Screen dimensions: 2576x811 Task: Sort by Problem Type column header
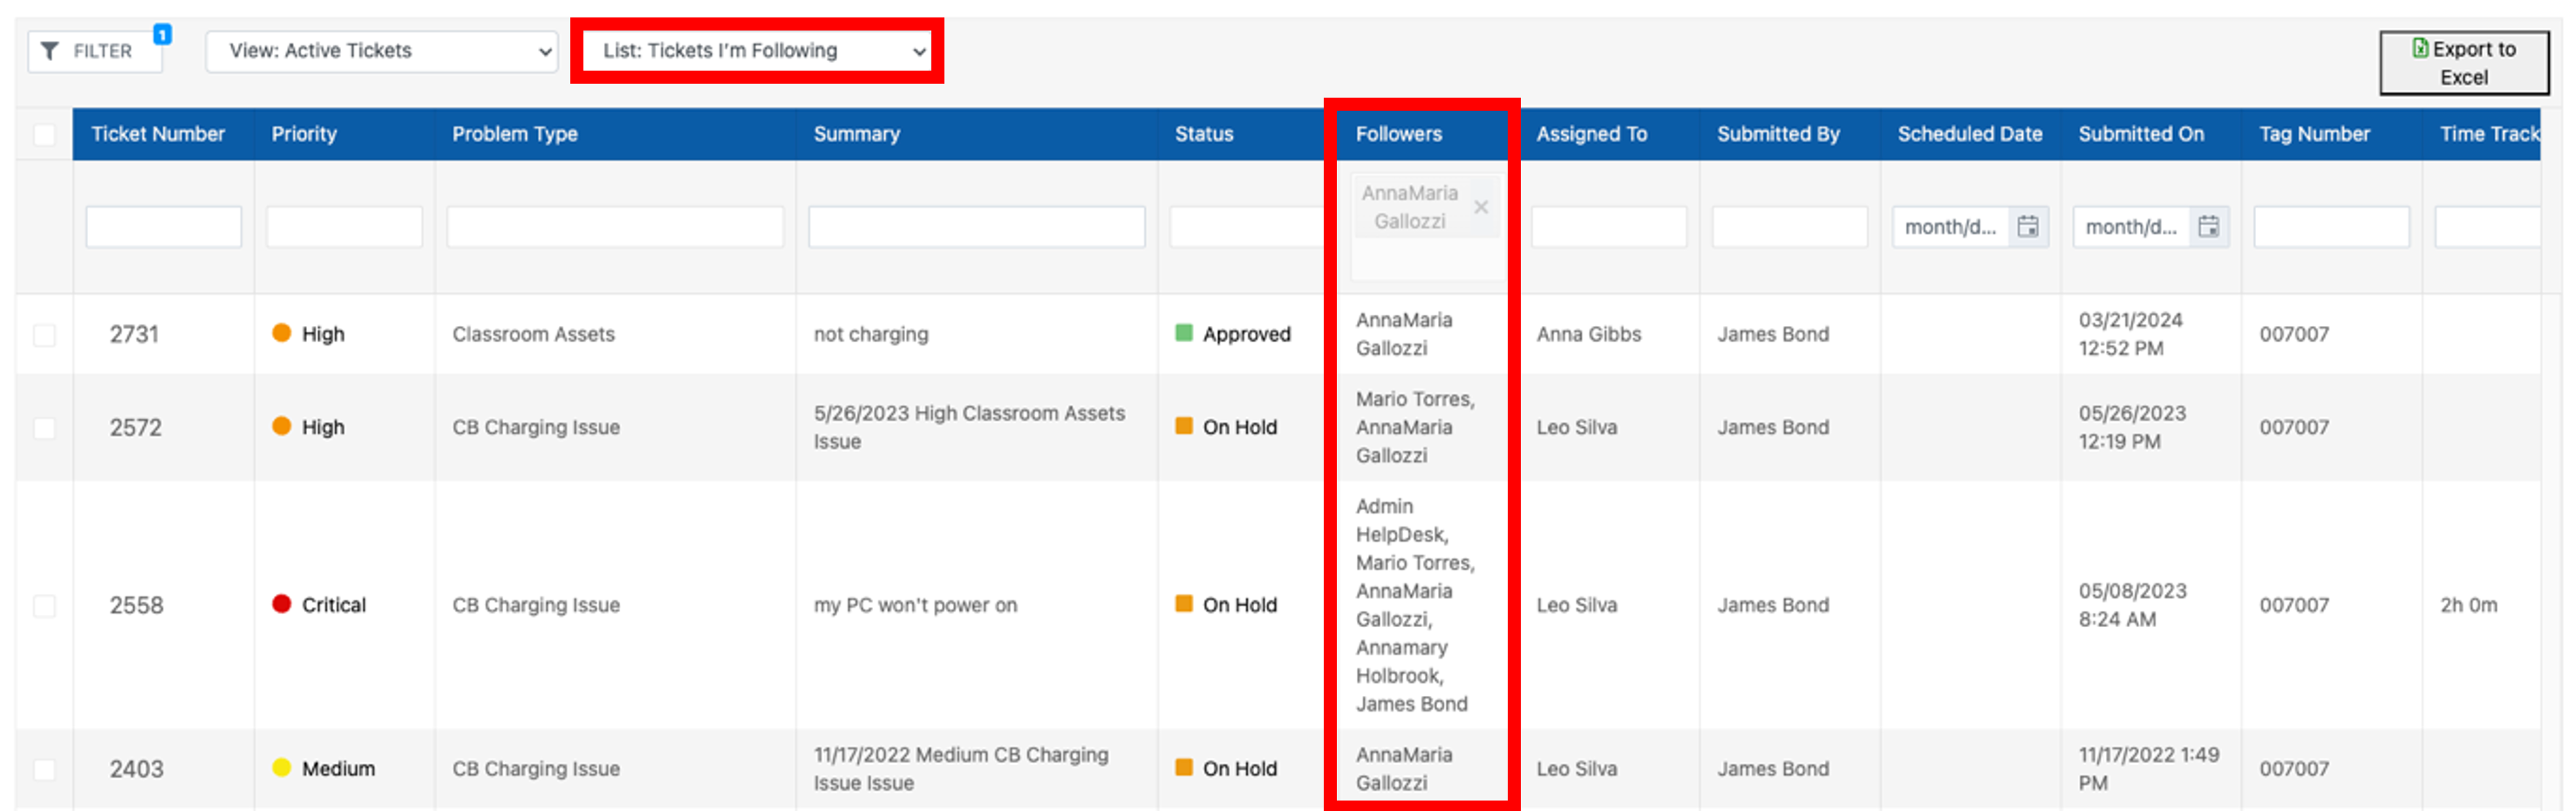click(x=515, y=134)
